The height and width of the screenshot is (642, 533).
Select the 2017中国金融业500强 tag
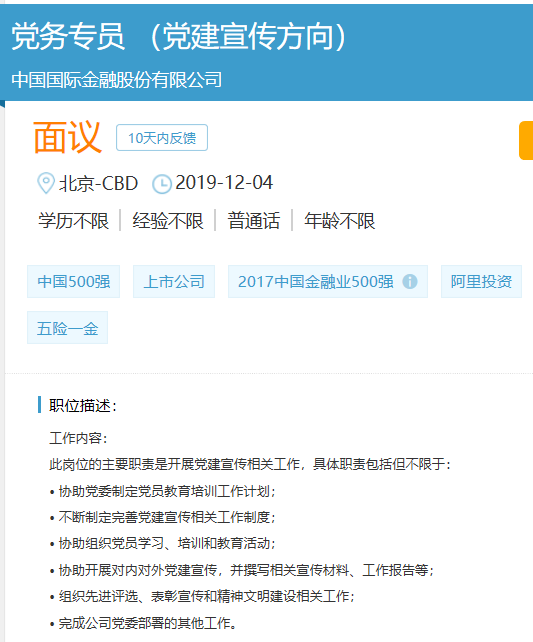[x=328, y=281]
